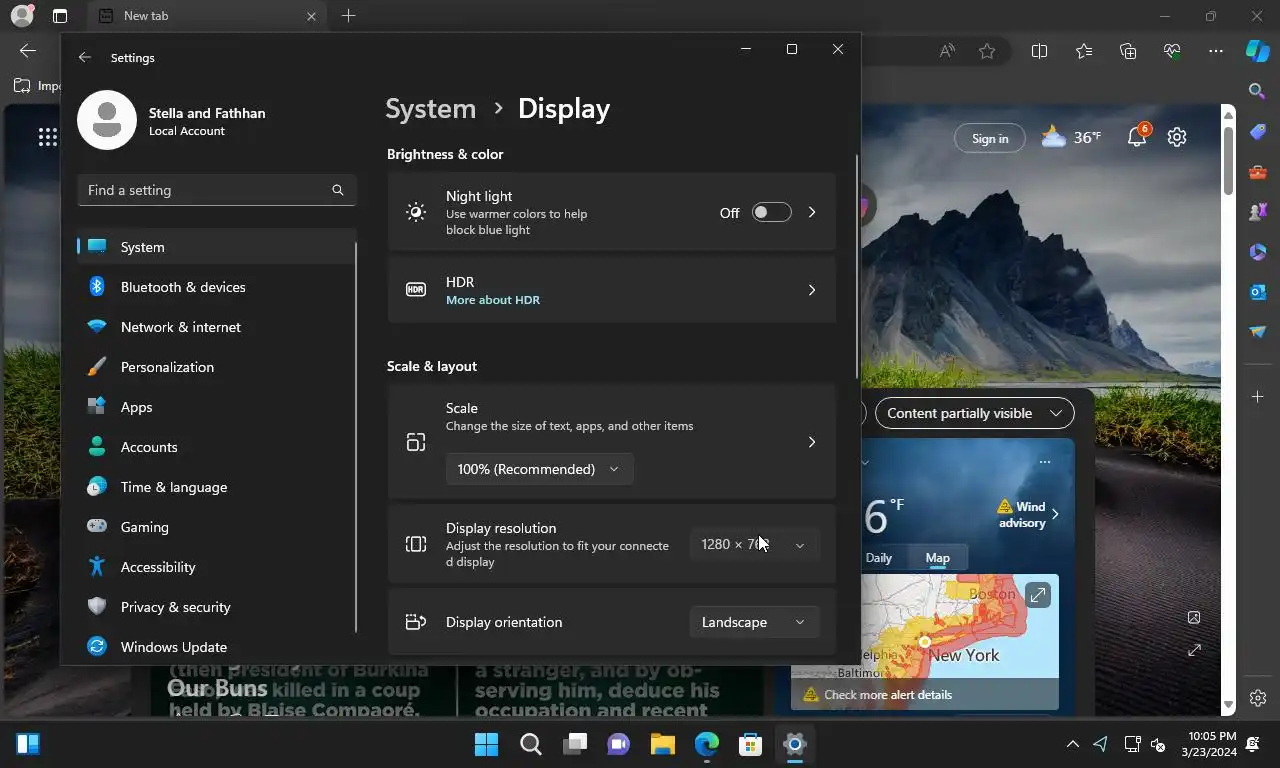Open the Edge split screen icon
Screen dimensions: 1280x768
[x=1039, y=52]
